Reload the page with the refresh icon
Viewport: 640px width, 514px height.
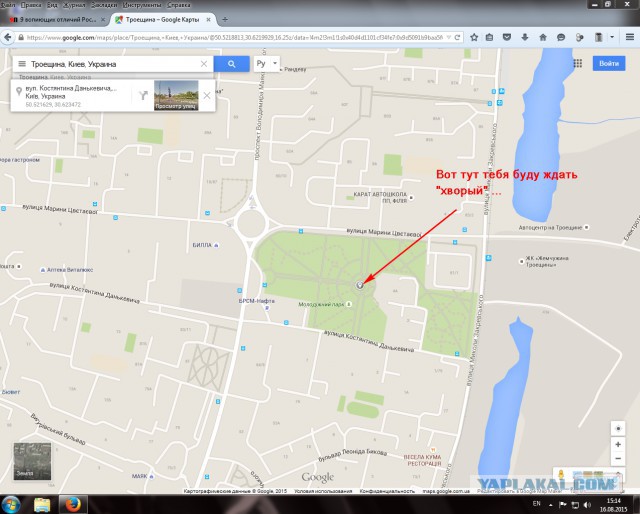(x=457, y=37)
